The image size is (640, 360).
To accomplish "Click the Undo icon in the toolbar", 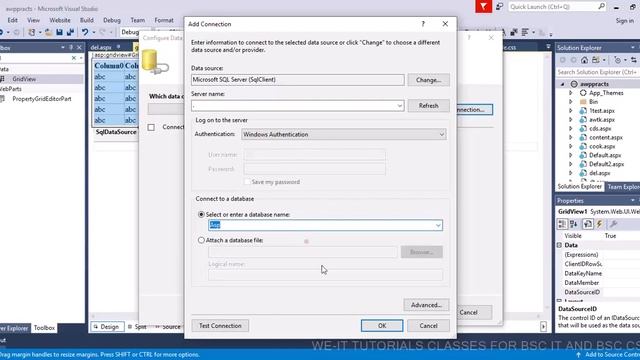I will click(84, 32).
